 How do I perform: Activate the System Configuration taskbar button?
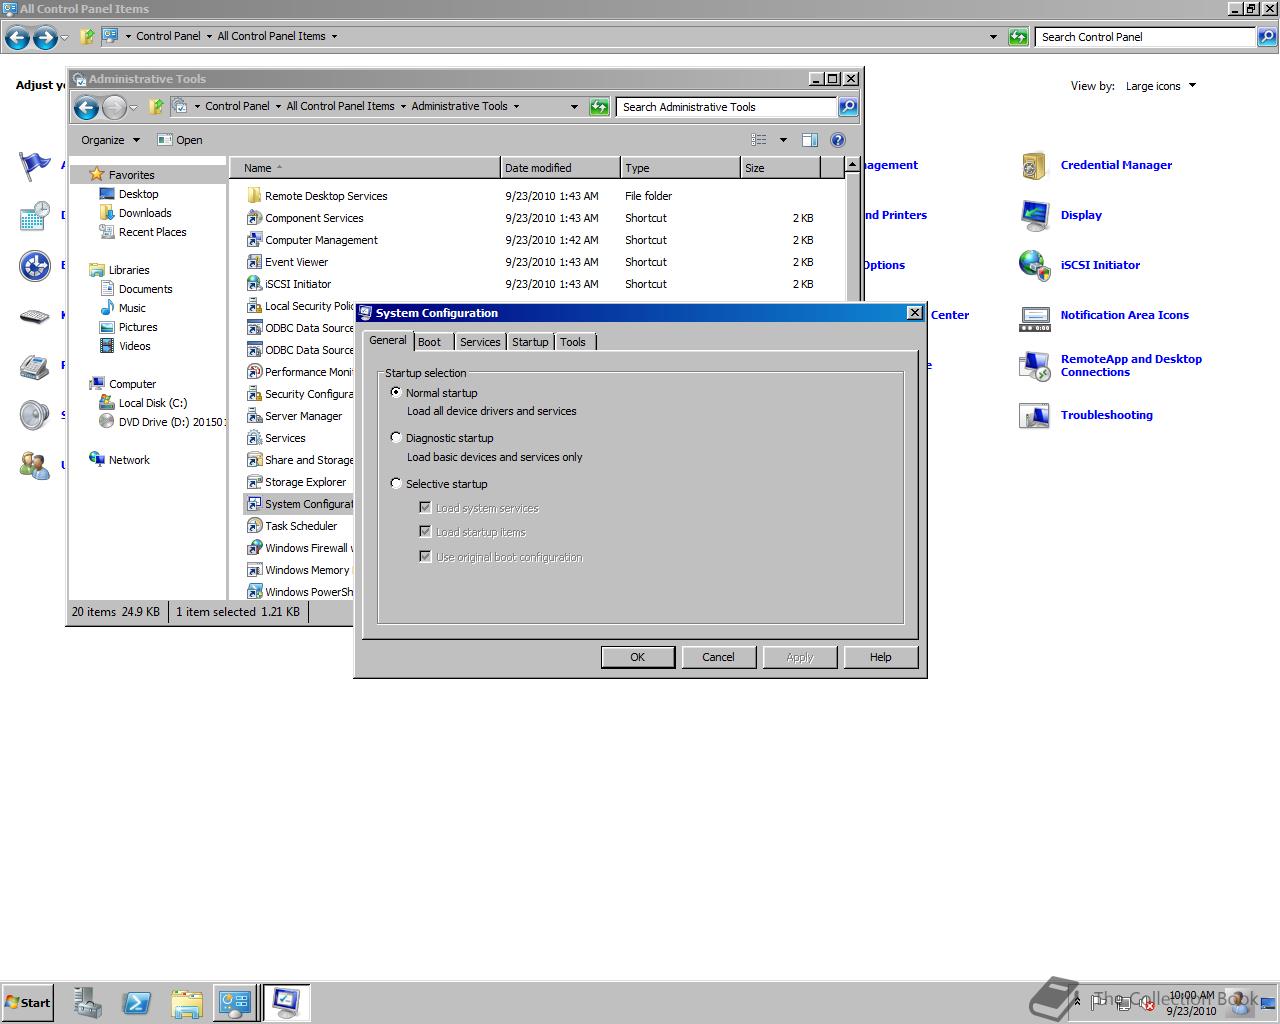pyautogui.click(x=286, y=1002)
